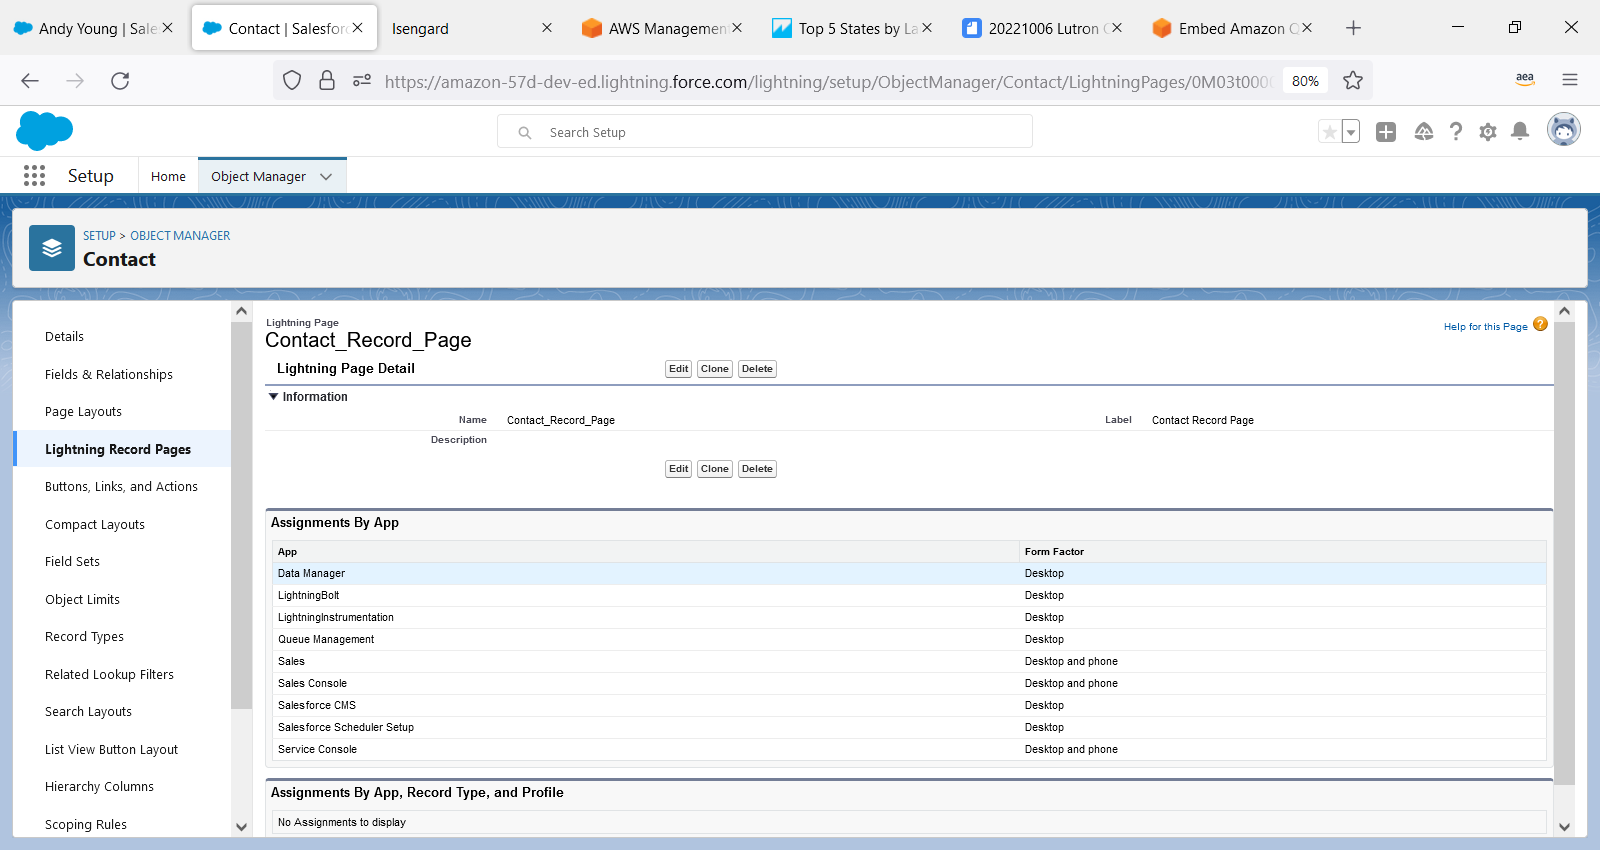Screen dimensions: 1600x850
Task: Collapse the Information section triangle
Action: click(273, 397)
